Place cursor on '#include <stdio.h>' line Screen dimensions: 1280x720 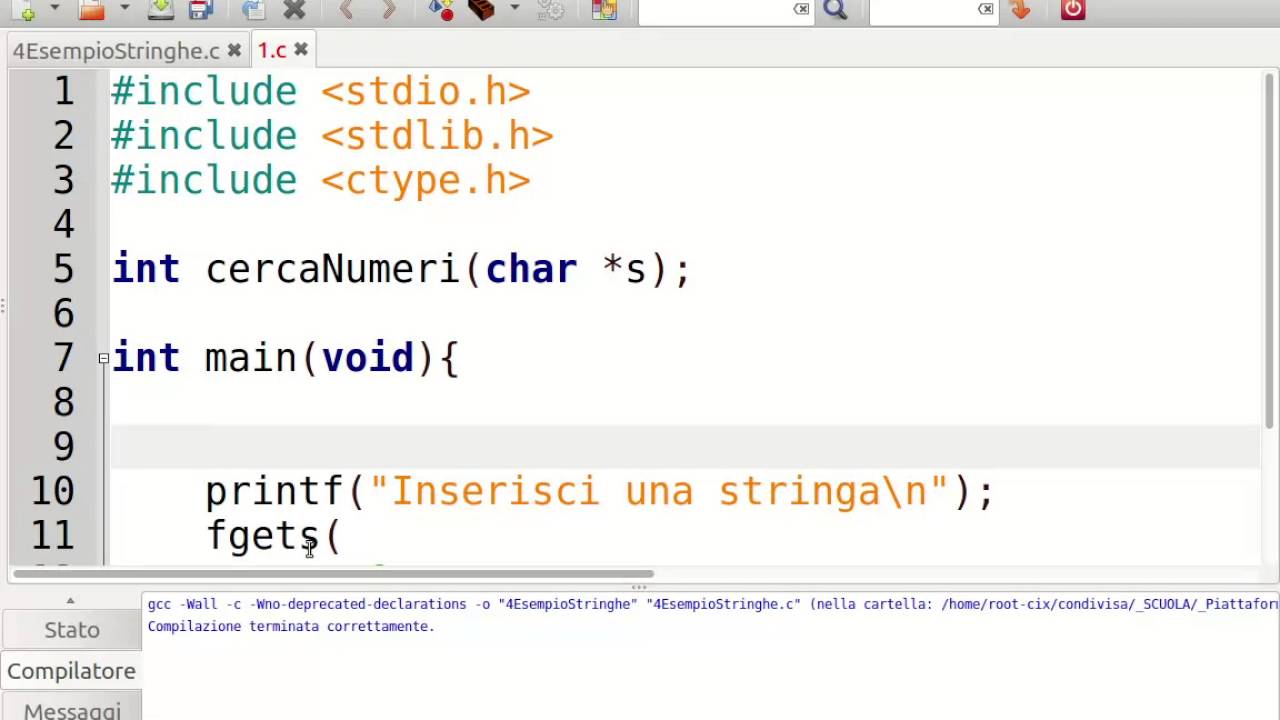(x=321, y=92)
